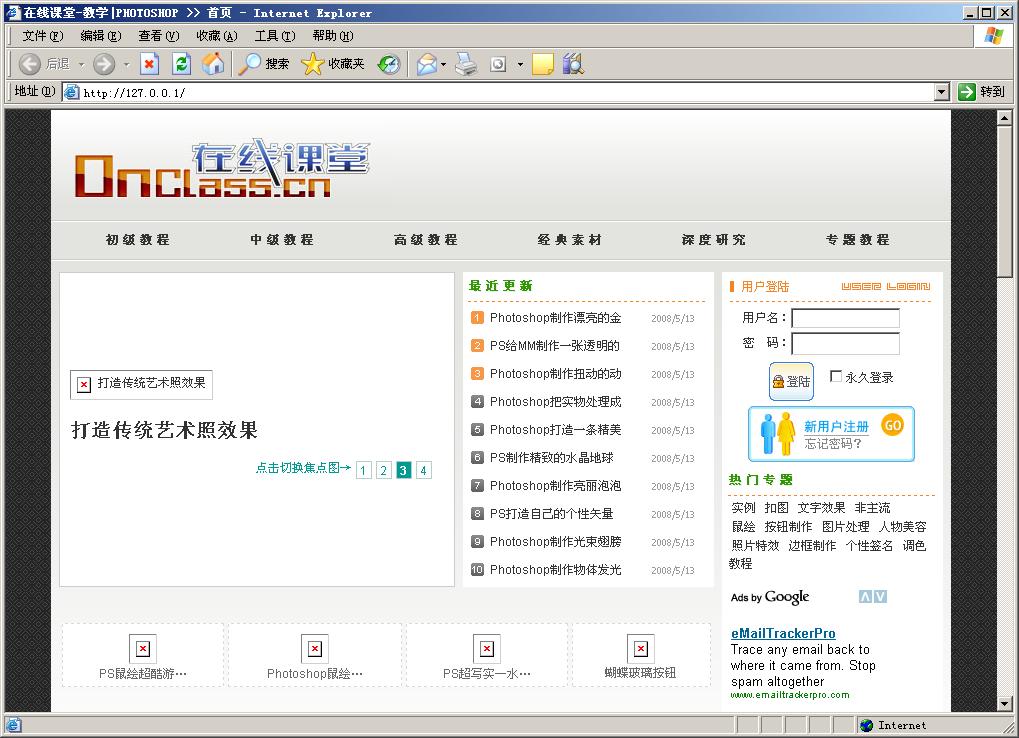Click the Stop loading toolbar icon

[x=149, y=64]
